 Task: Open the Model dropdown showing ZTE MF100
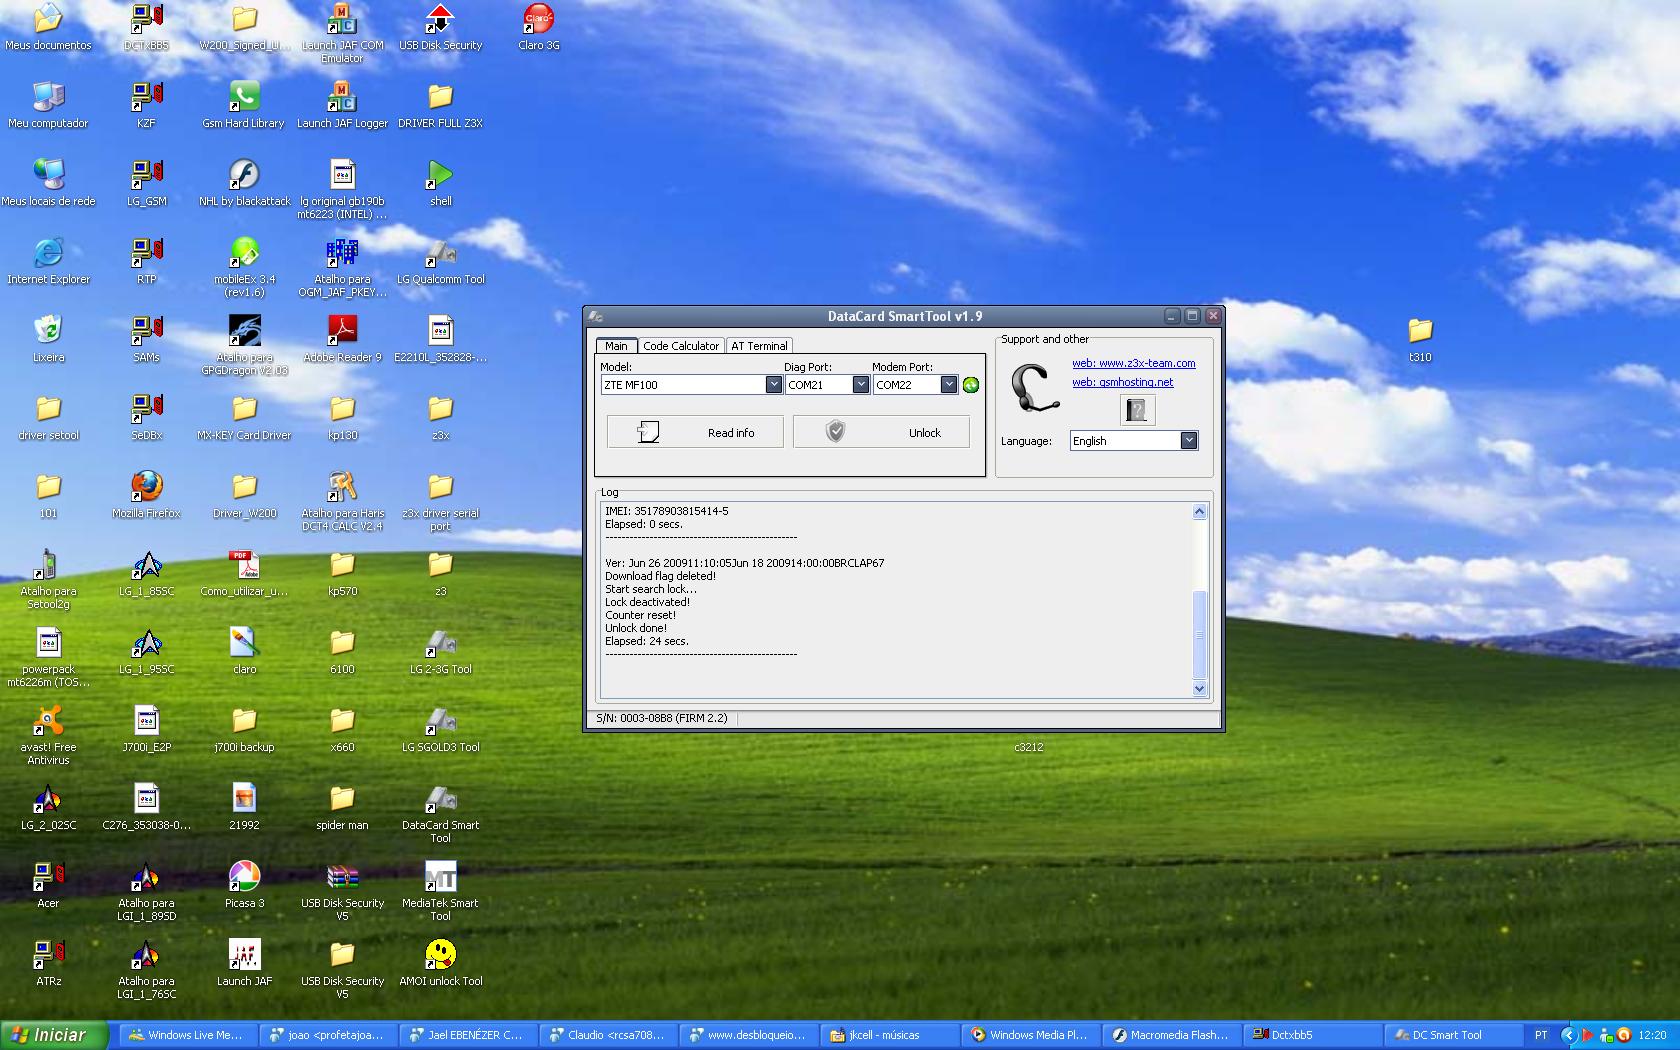click(773, 385)
